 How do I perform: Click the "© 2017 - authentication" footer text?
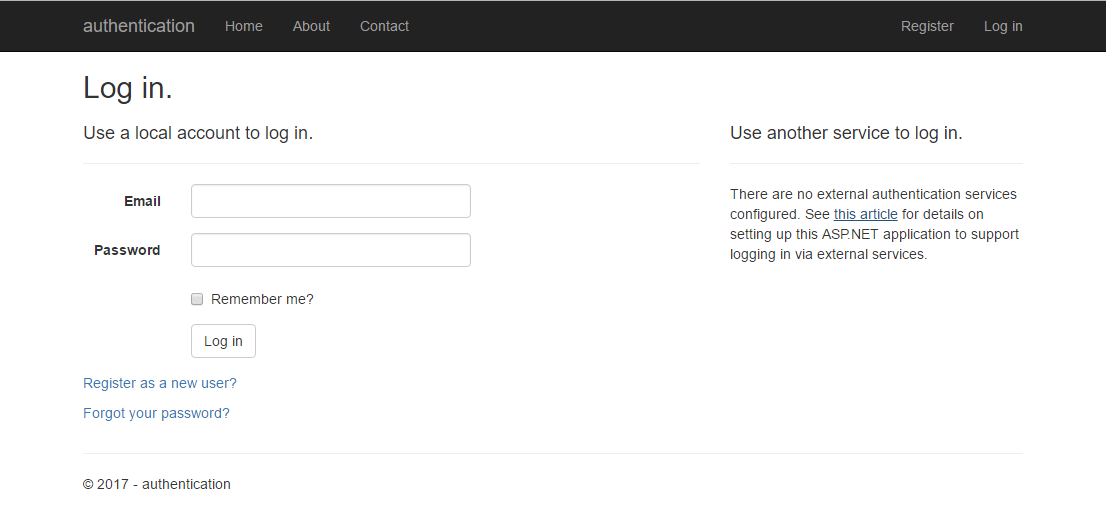(157, 484)
